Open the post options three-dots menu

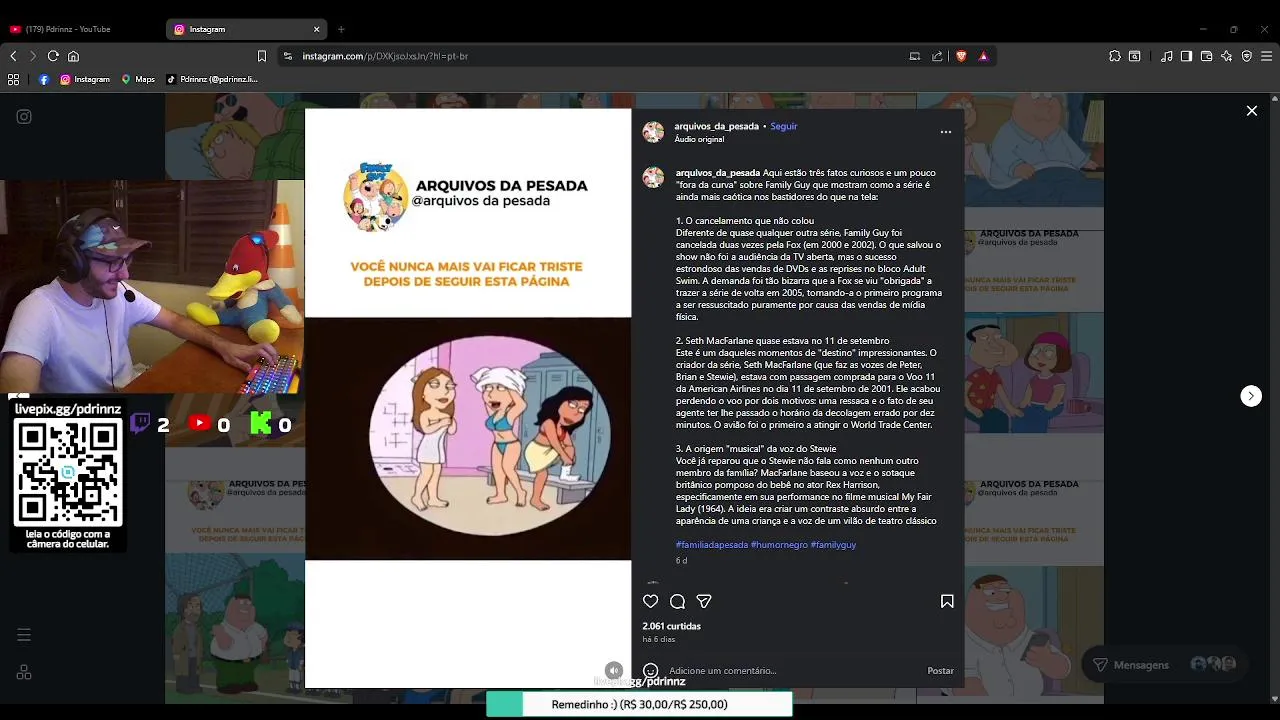click(x=946, y=132)
